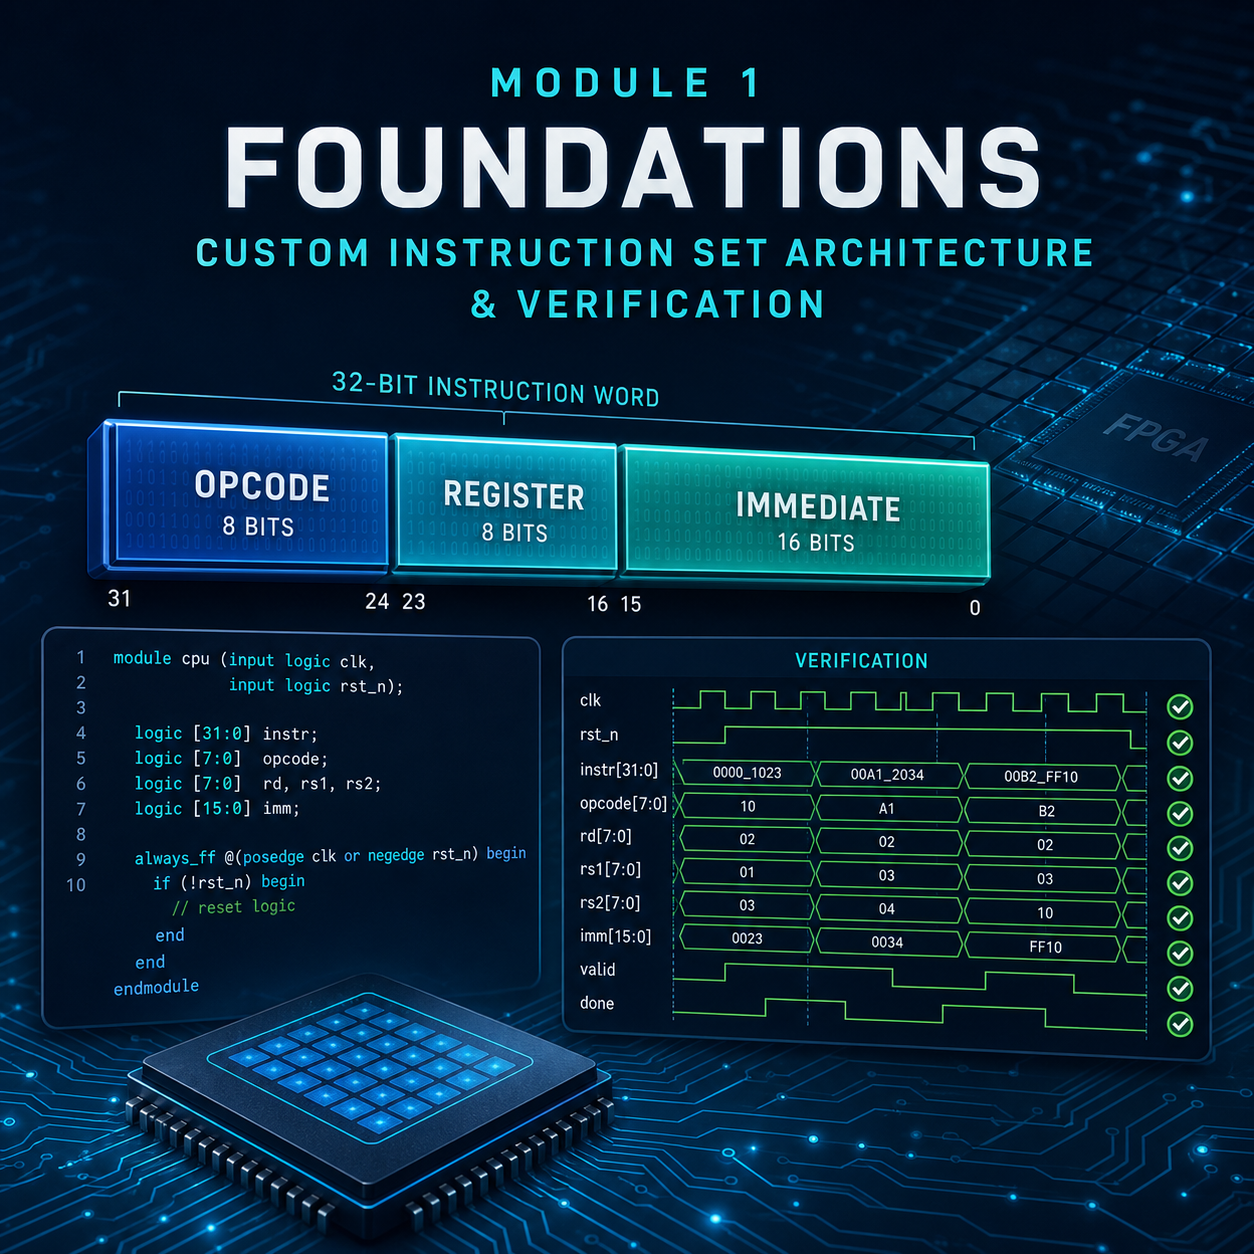
Task: Click the checkmark icon for the rs1[7:0] row
Action: coord(1180,883)
